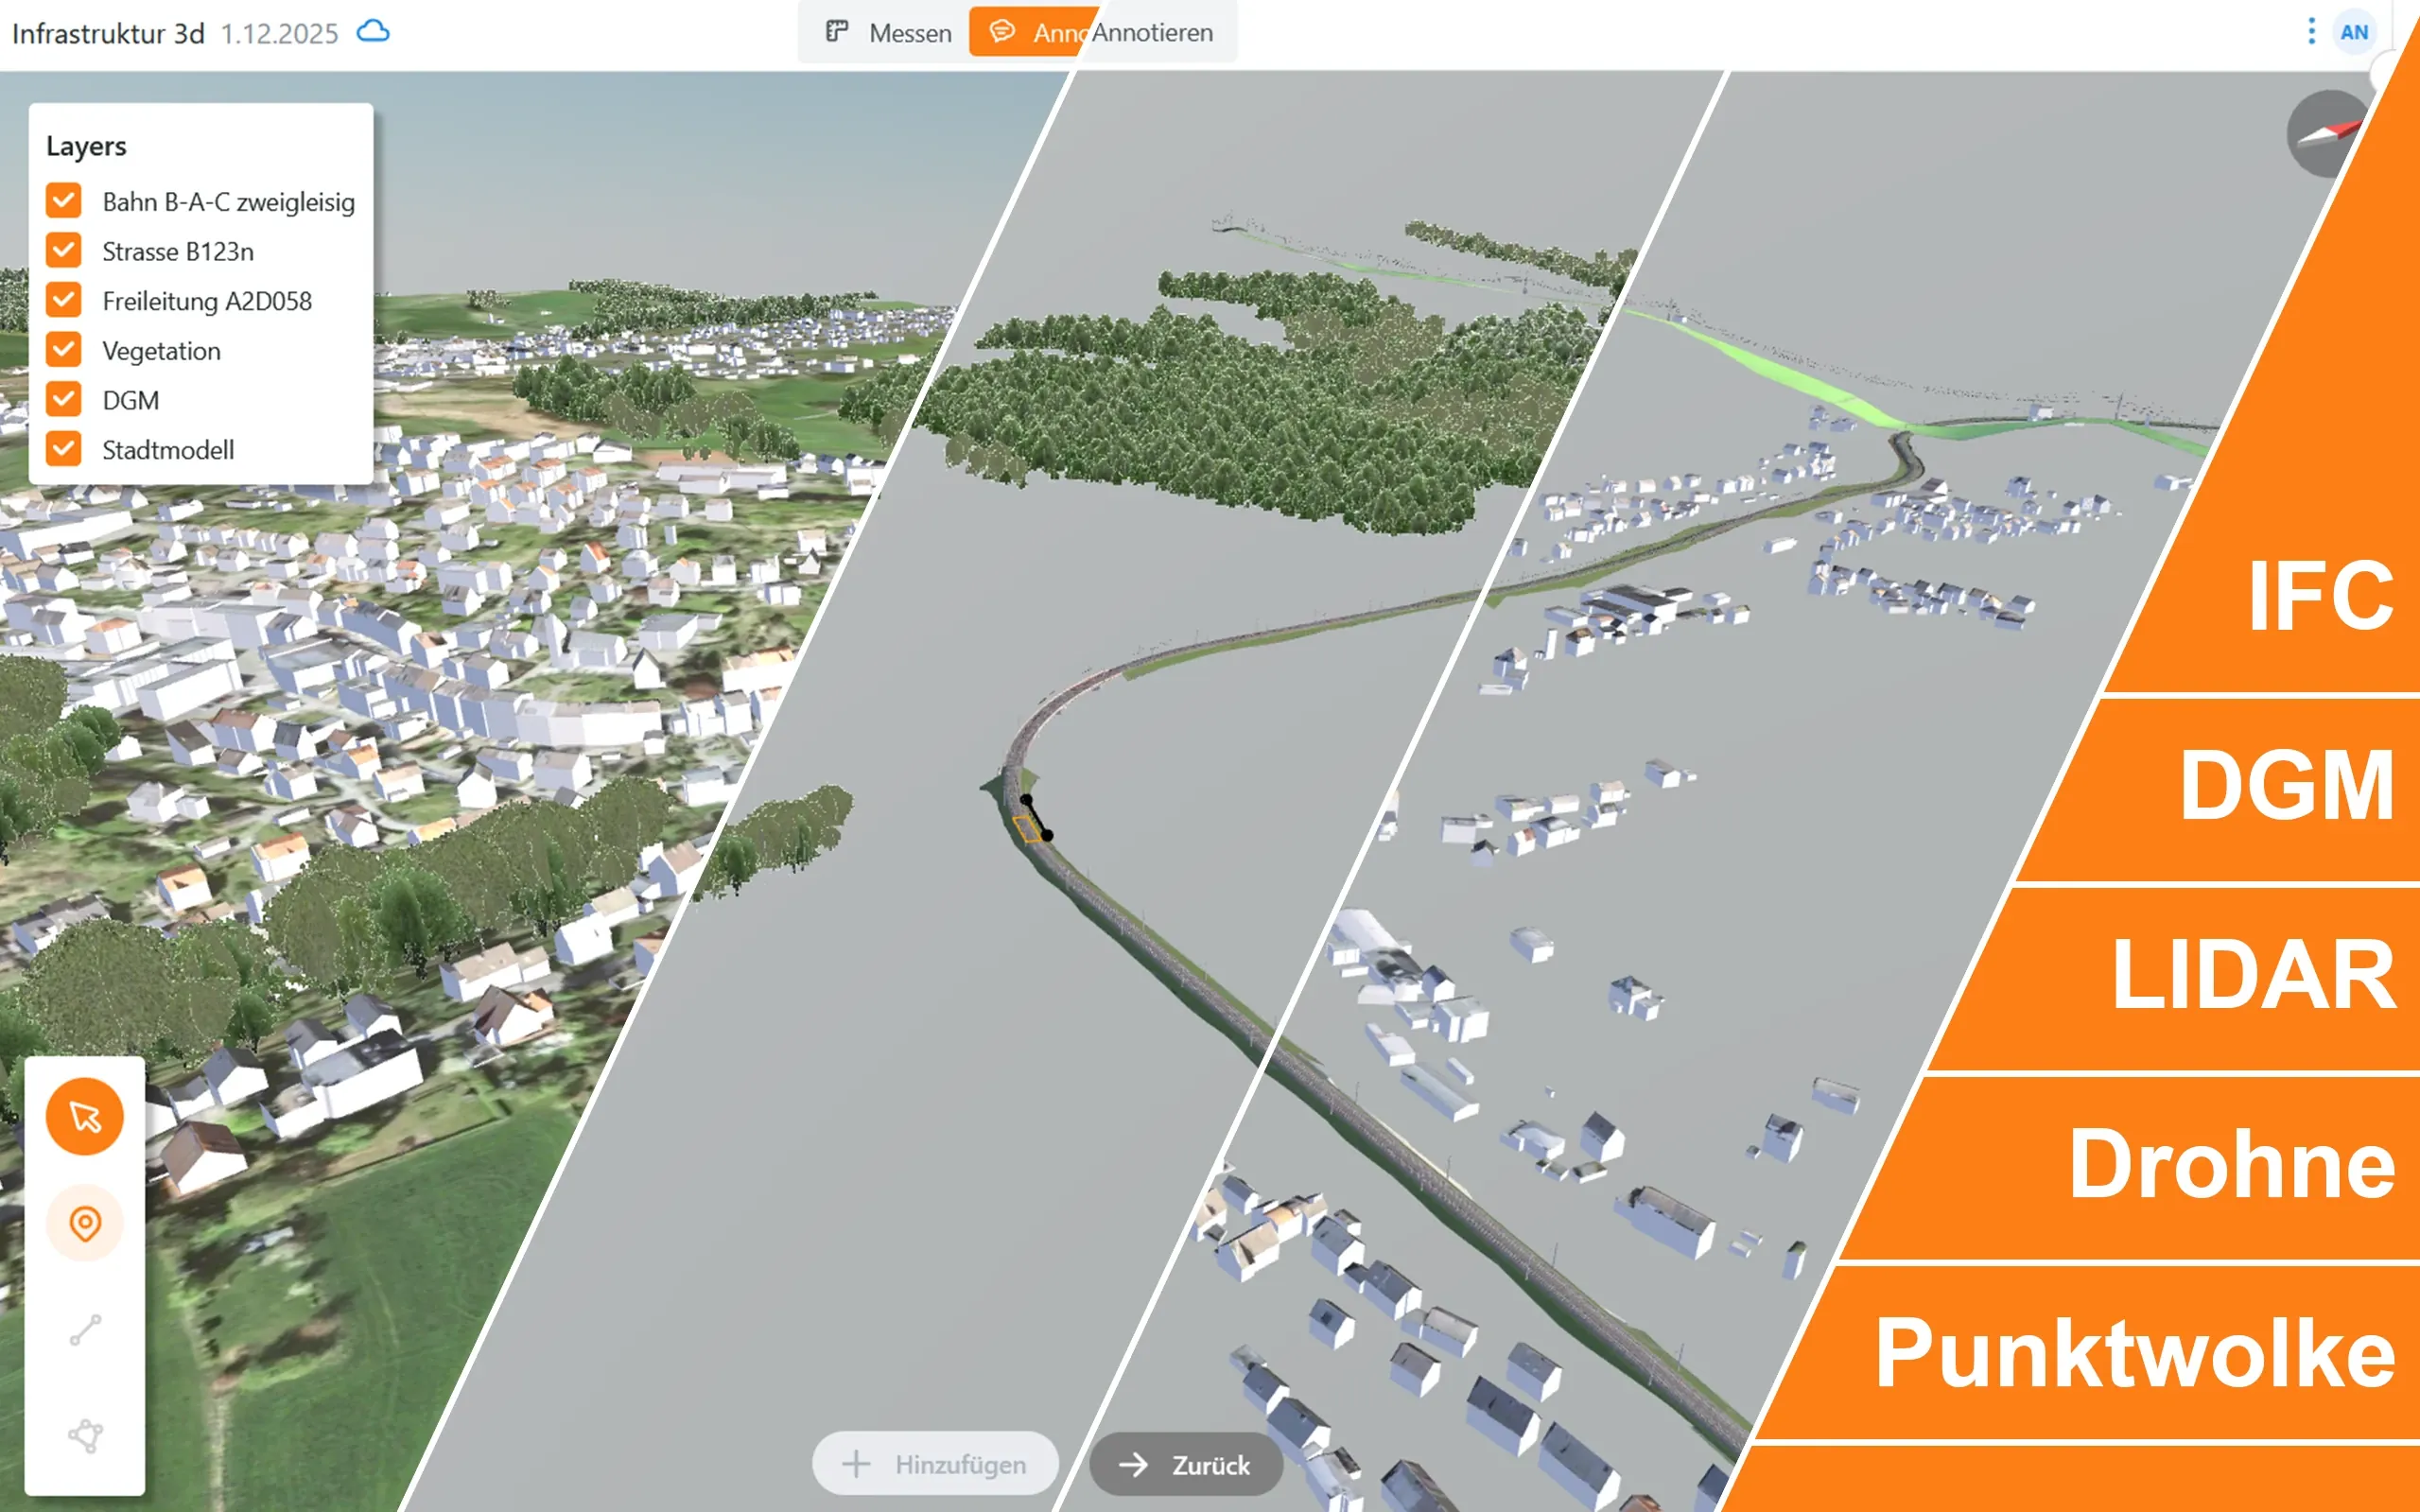Select the pointer selection tool
The width and height of the screenshot is (2420, 1512).
85,1116
